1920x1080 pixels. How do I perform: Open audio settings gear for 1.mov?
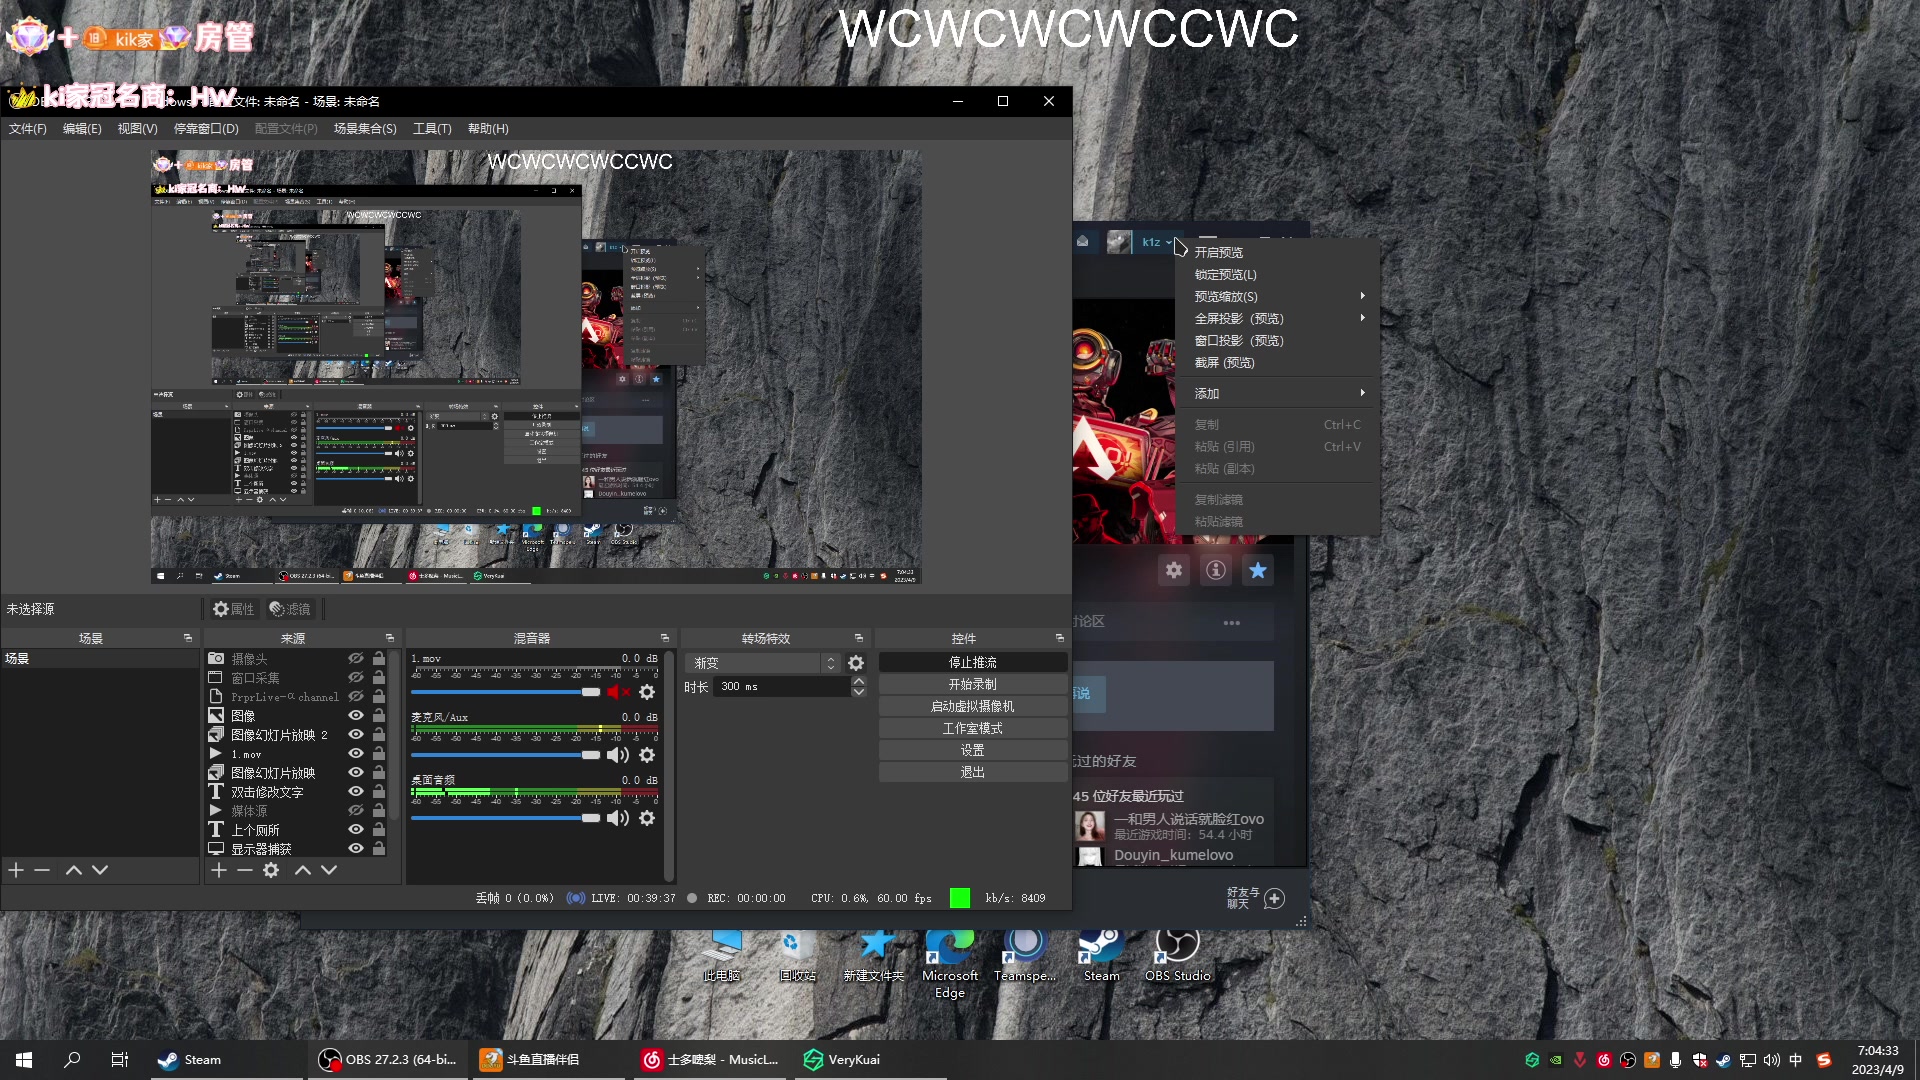(x=647, y=692)
